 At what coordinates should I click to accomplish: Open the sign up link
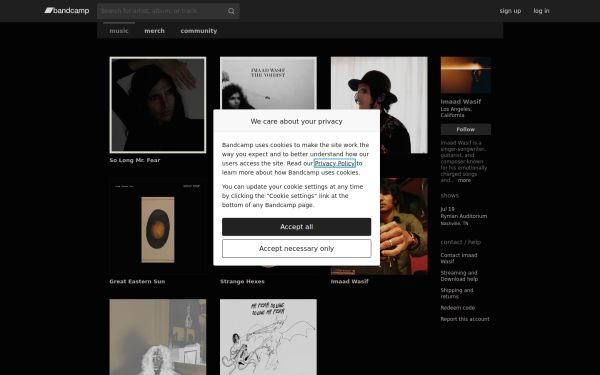point(510,11)
